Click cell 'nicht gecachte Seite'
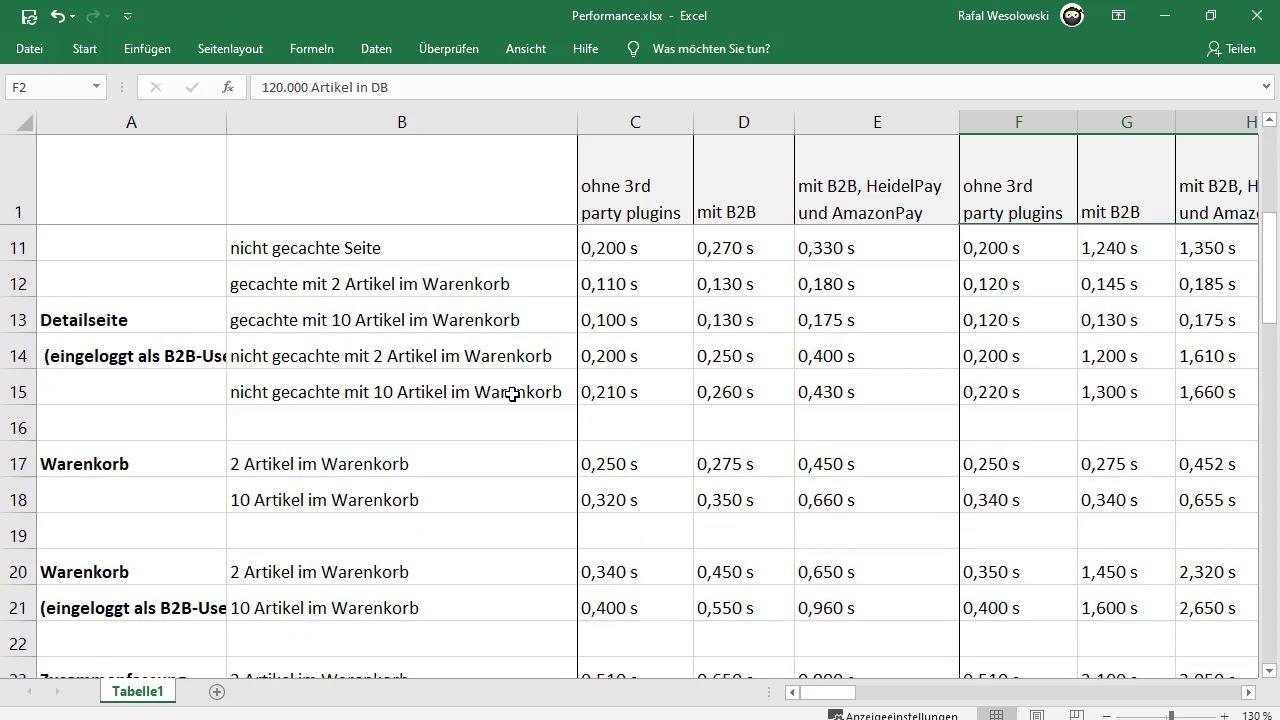Image resolution: width=1280 pixels, height=720 pixels. point(402,248)
